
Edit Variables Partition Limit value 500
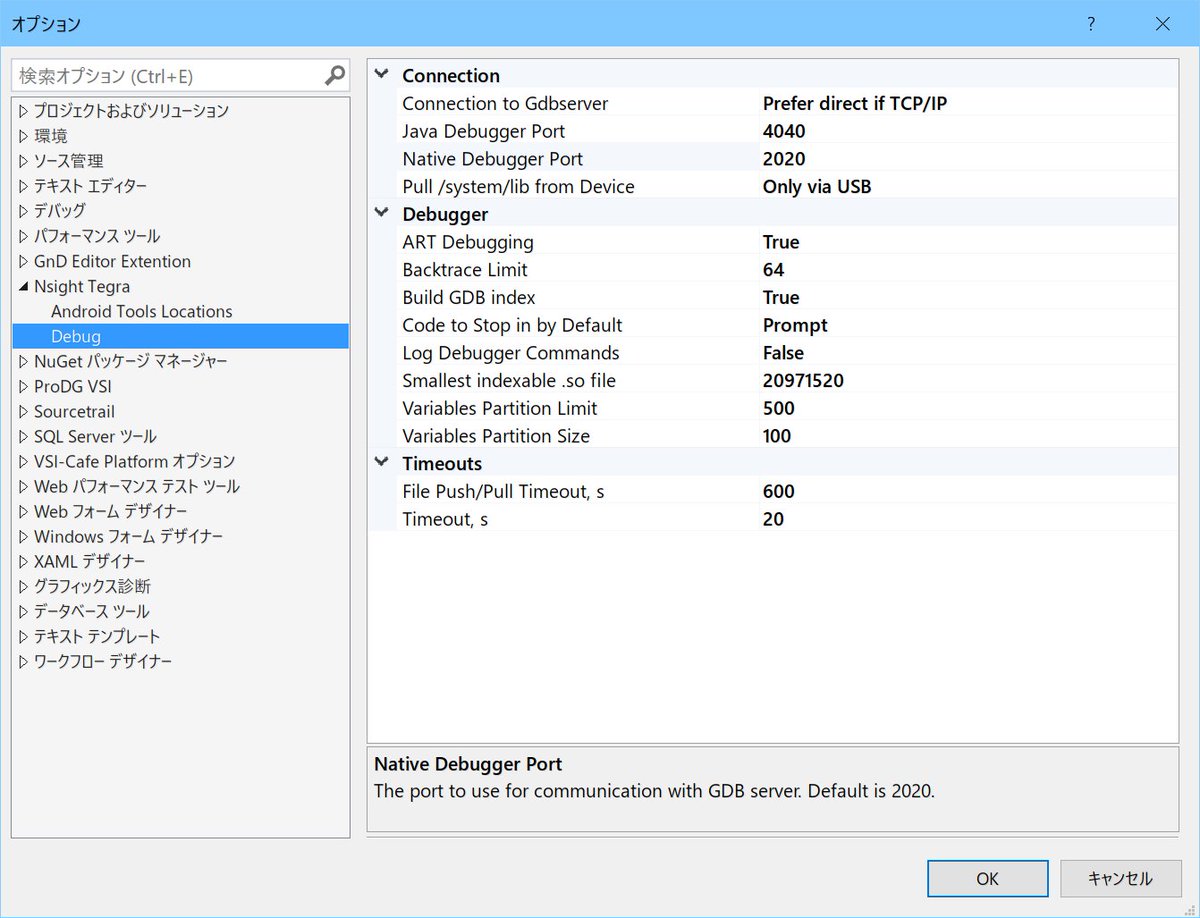778,408
